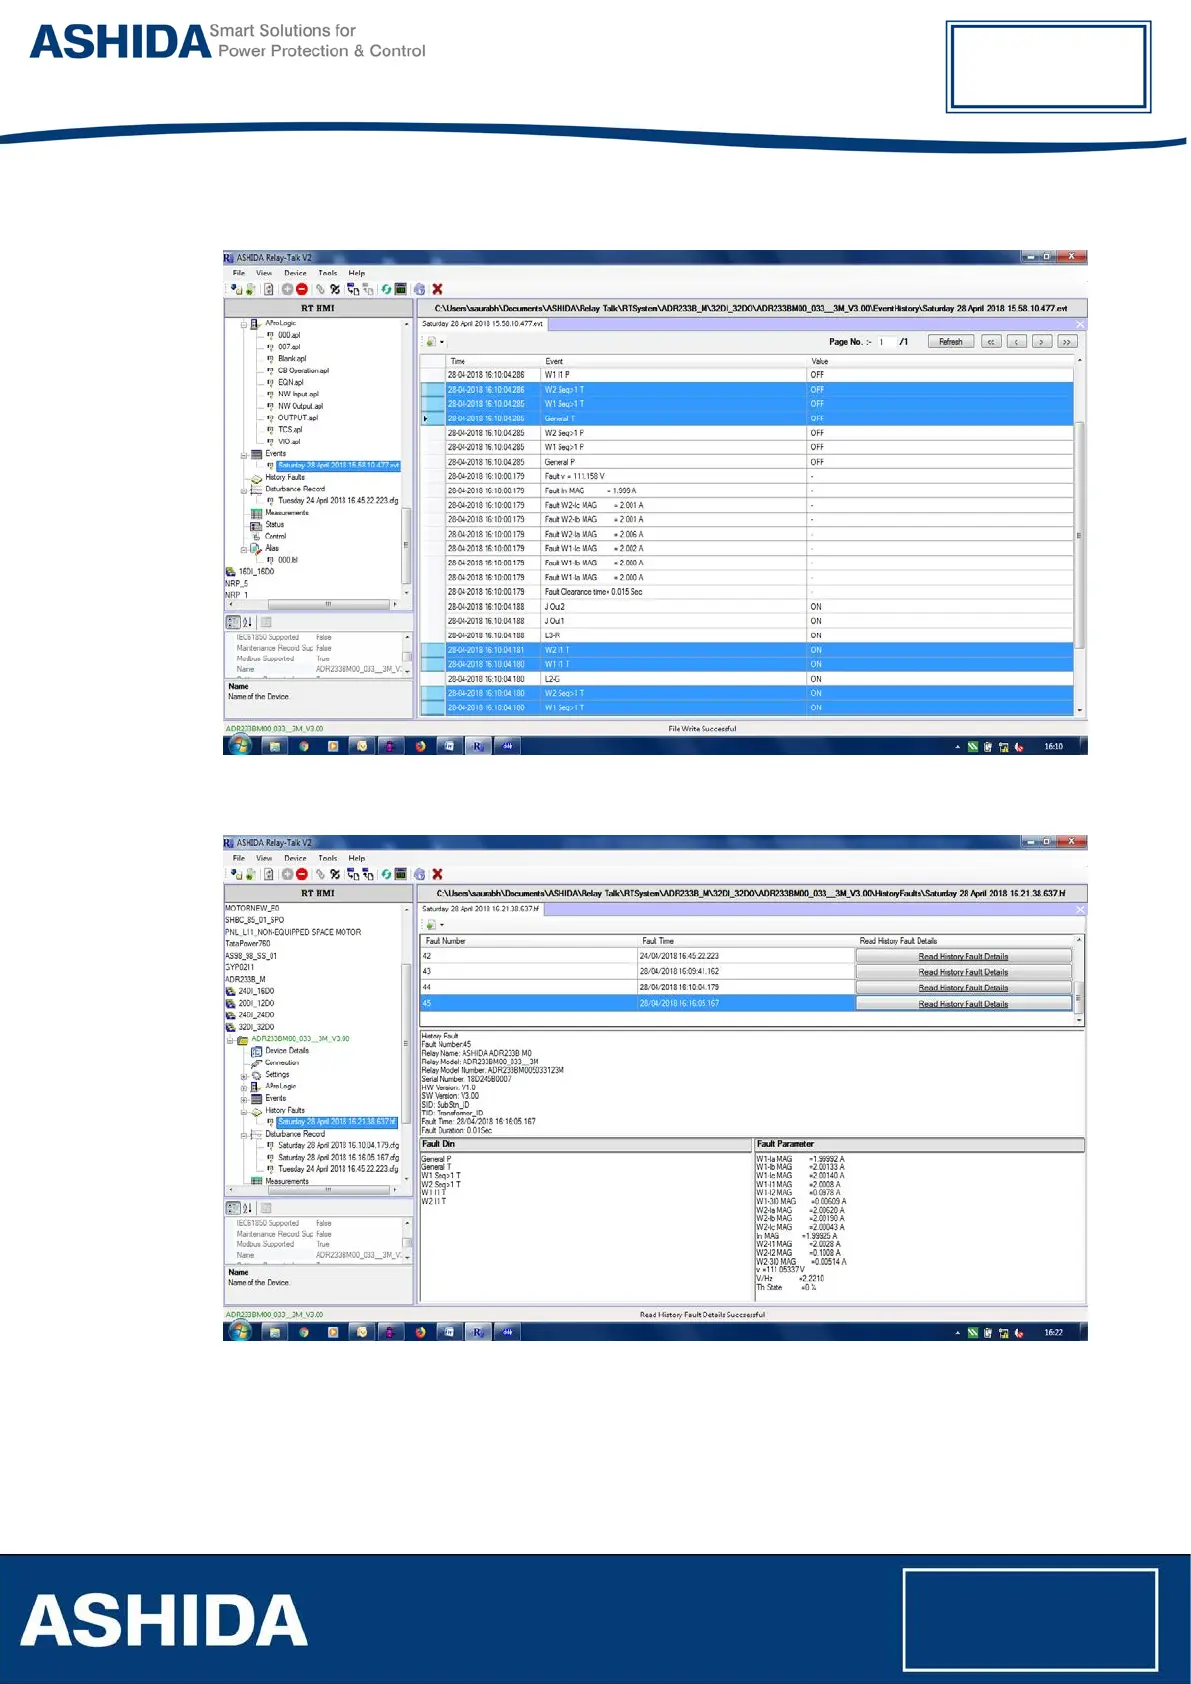1191x1684 pixels.
Task: Click green refresh arrows icon in upper window toolbar
Action: 386,289
